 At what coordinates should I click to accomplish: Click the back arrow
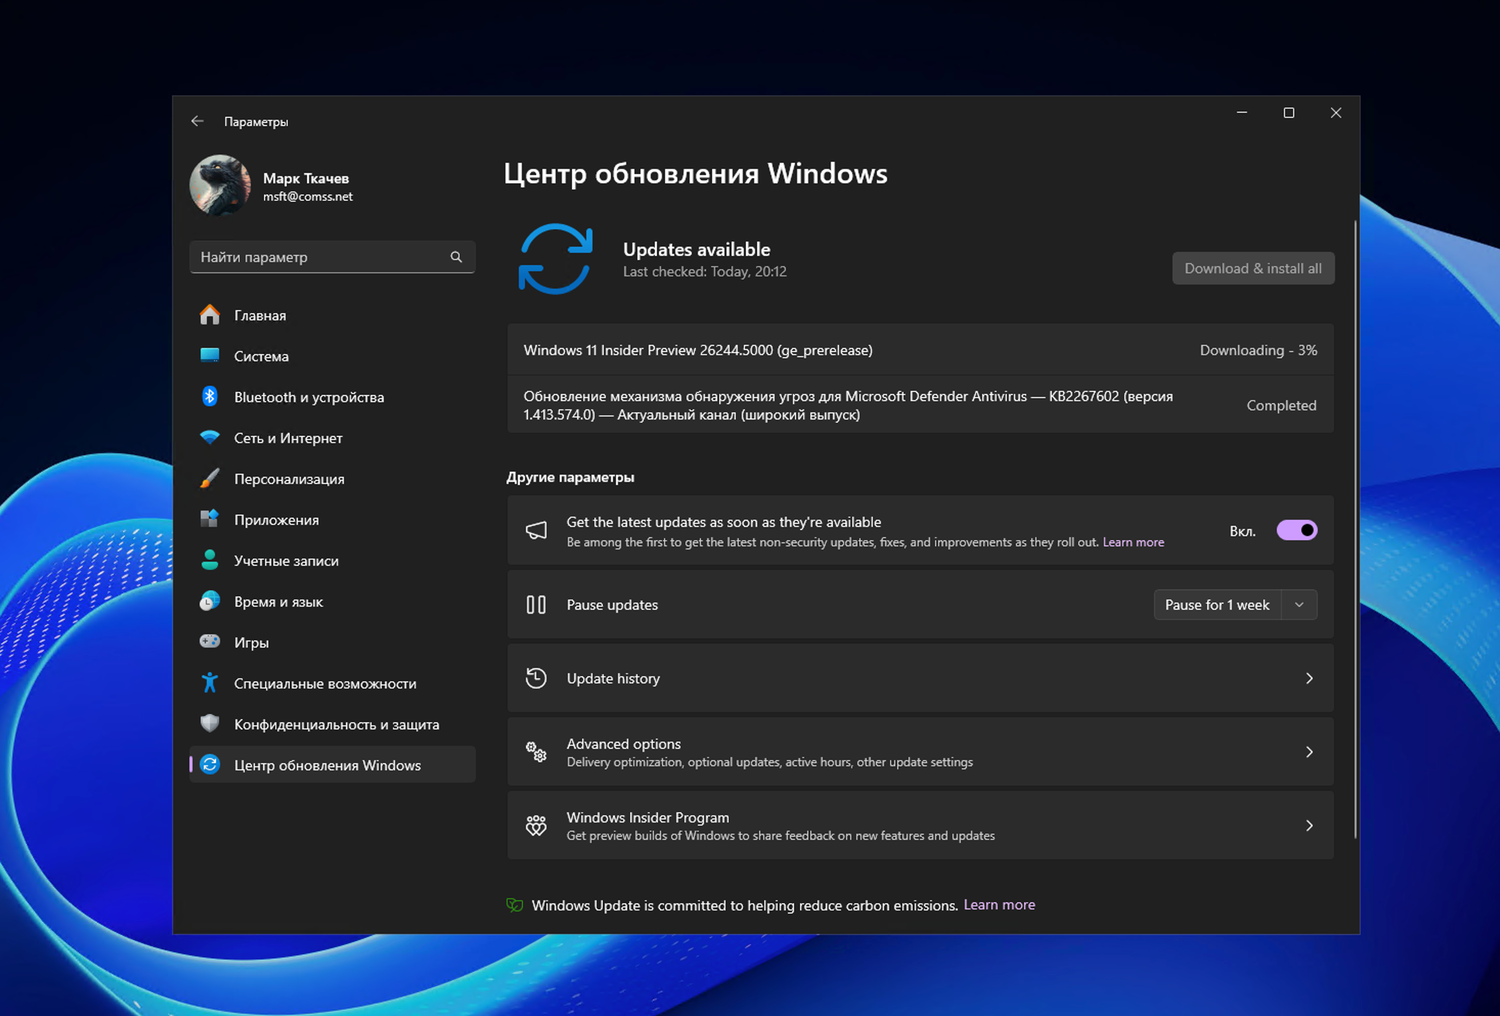[x=197, y=120]
